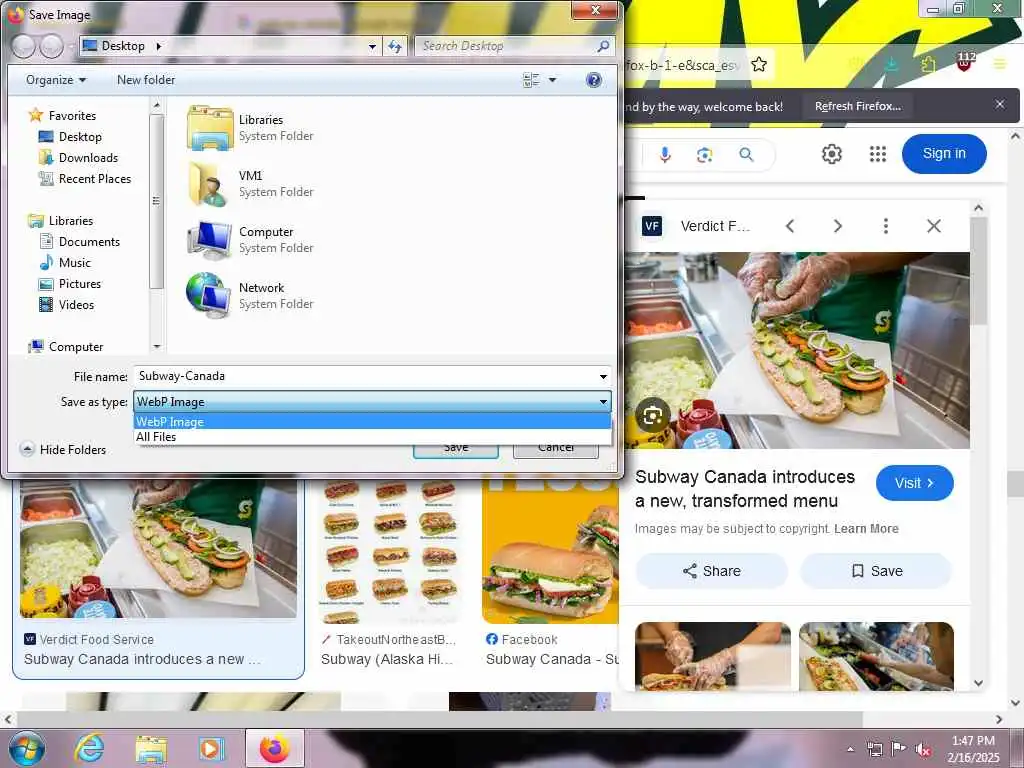Open the Firefox hamburger menu
Screen dimensions: 1024x768
999,64
